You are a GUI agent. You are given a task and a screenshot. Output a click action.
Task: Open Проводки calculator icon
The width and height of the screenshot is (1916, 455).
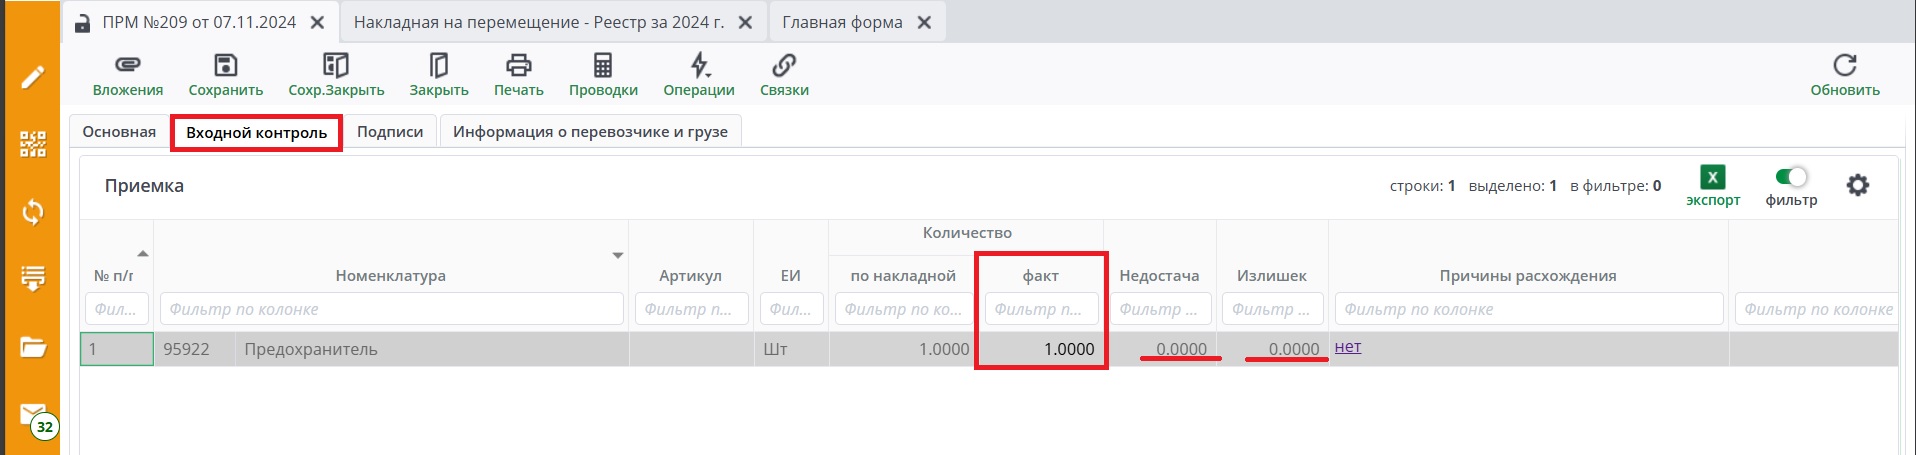pos(603,66)
